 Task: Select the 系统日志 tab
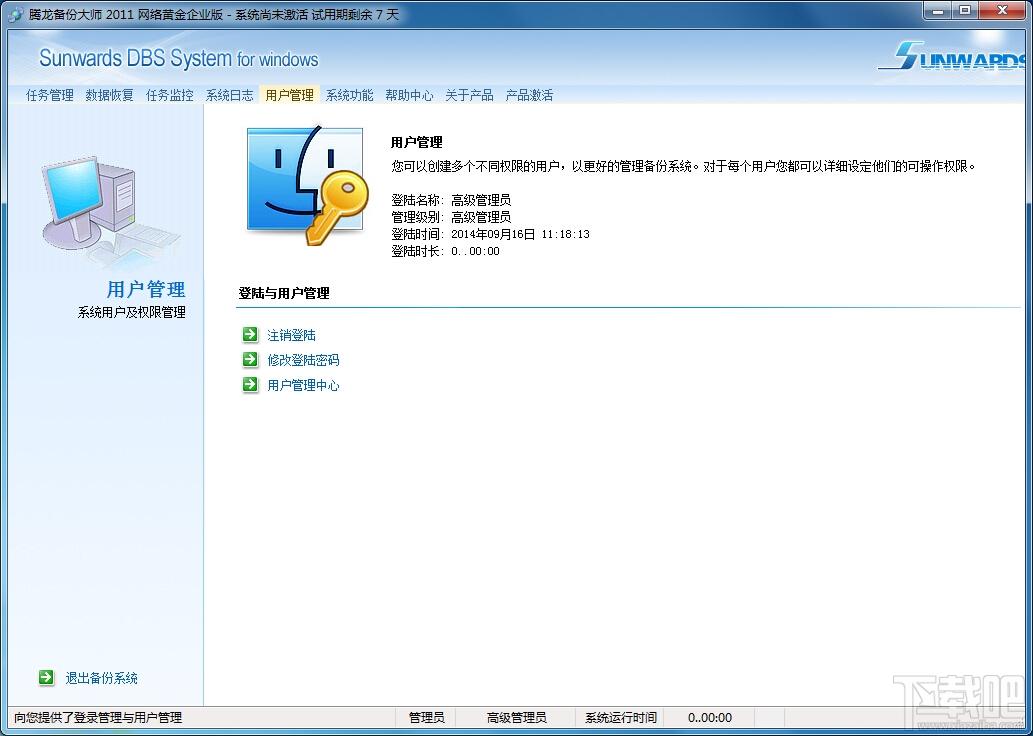click(229, 95)
